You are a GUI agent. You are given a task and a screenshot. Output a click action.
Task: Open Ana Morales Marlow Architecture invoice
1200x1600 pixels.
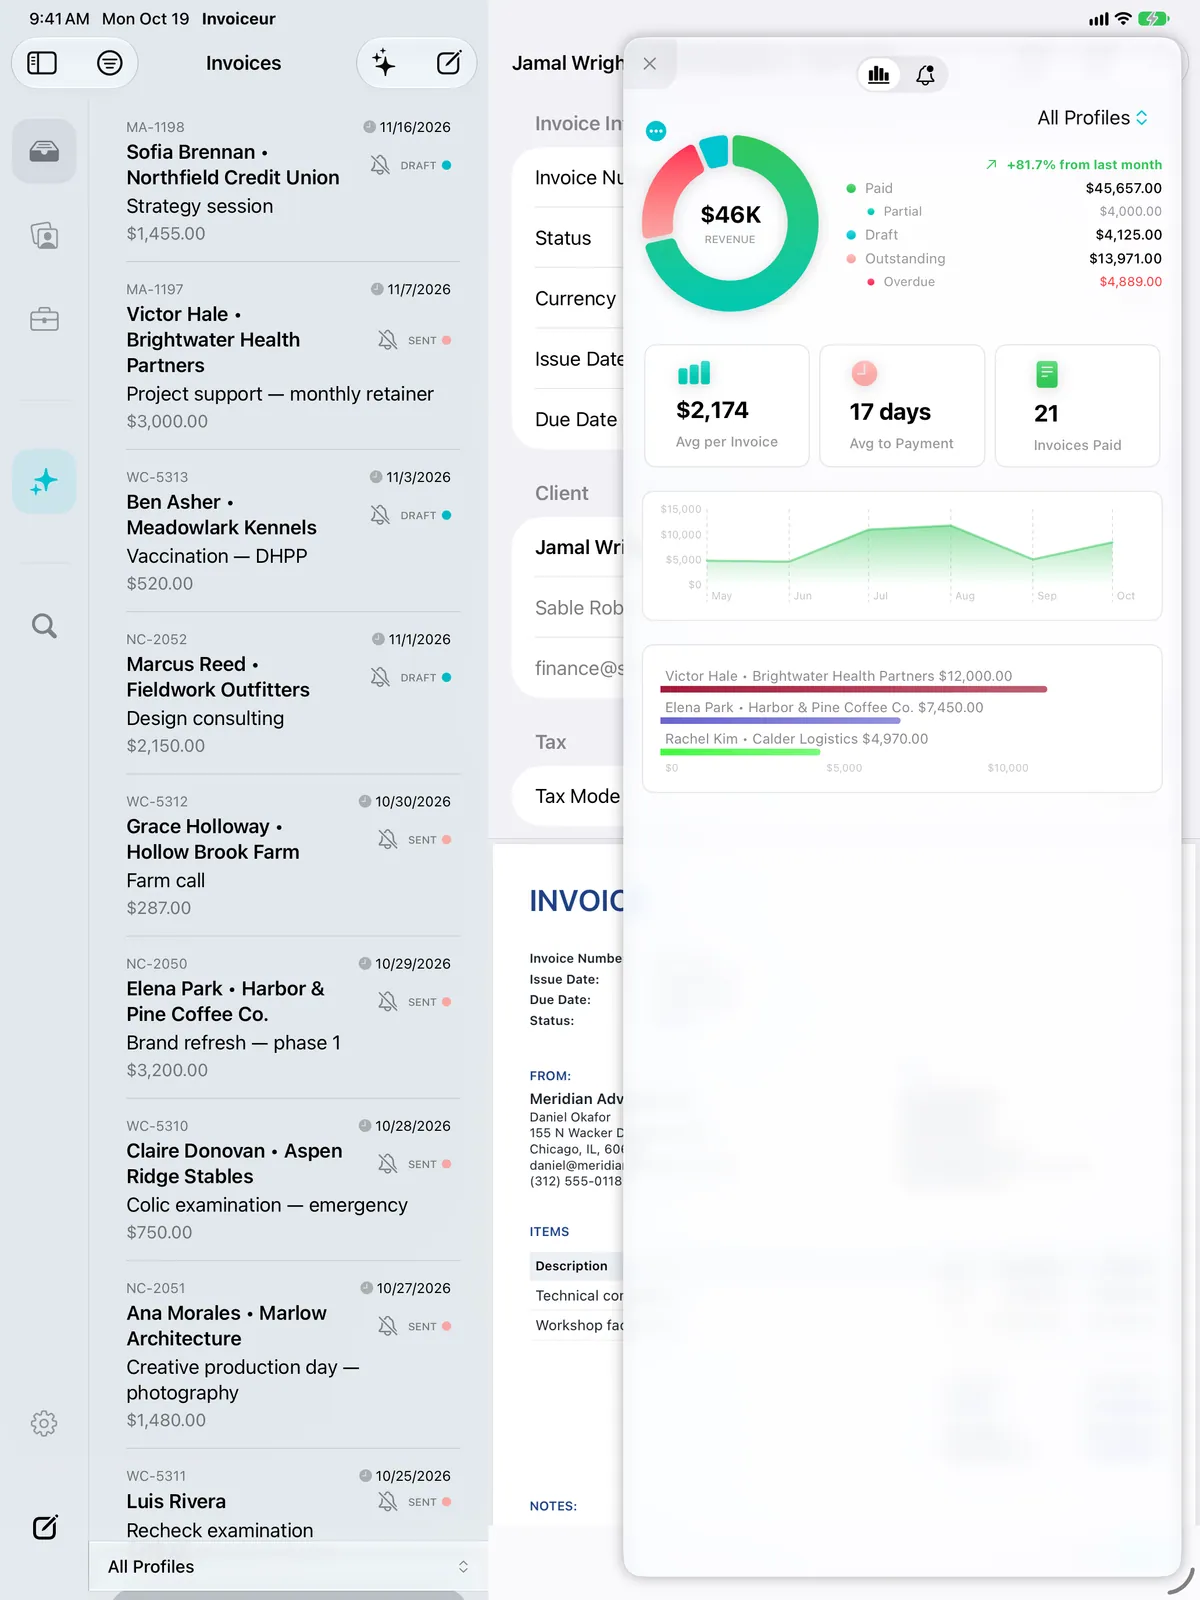tap(289, 1355)
